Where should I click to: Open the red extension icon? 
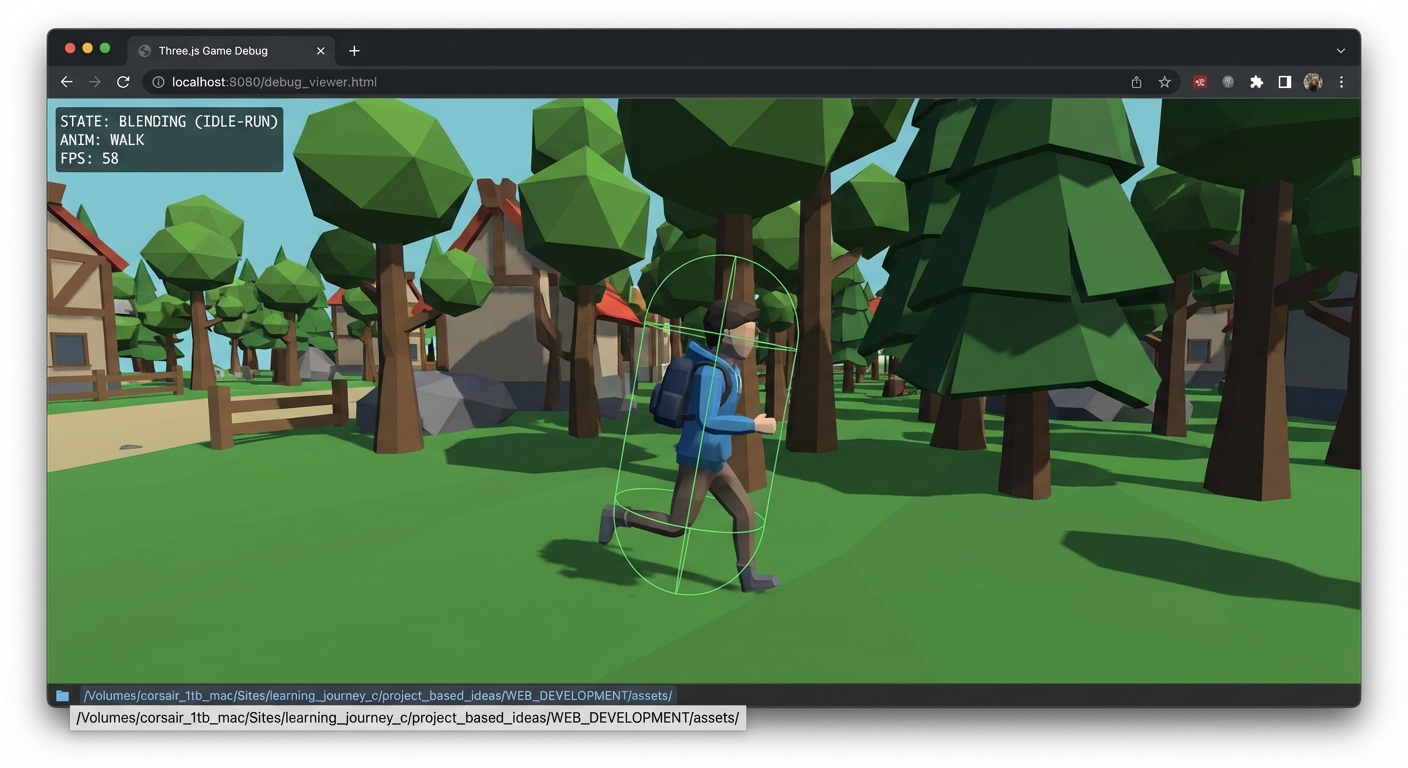(x=1200, y=82)
